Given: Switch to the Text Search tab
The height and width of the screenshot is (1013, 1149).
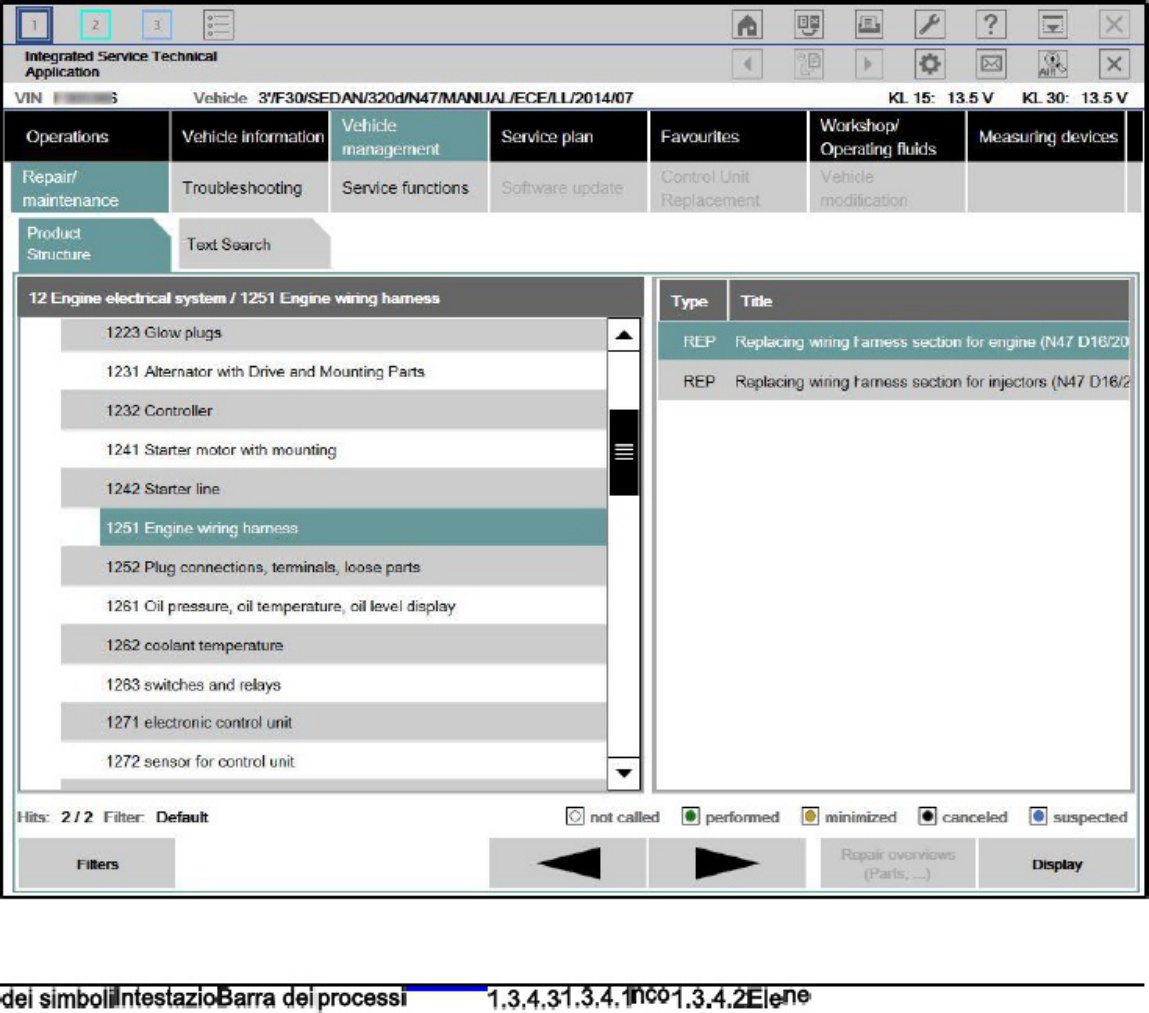Looking at the screenshot, I should (254, 244).
